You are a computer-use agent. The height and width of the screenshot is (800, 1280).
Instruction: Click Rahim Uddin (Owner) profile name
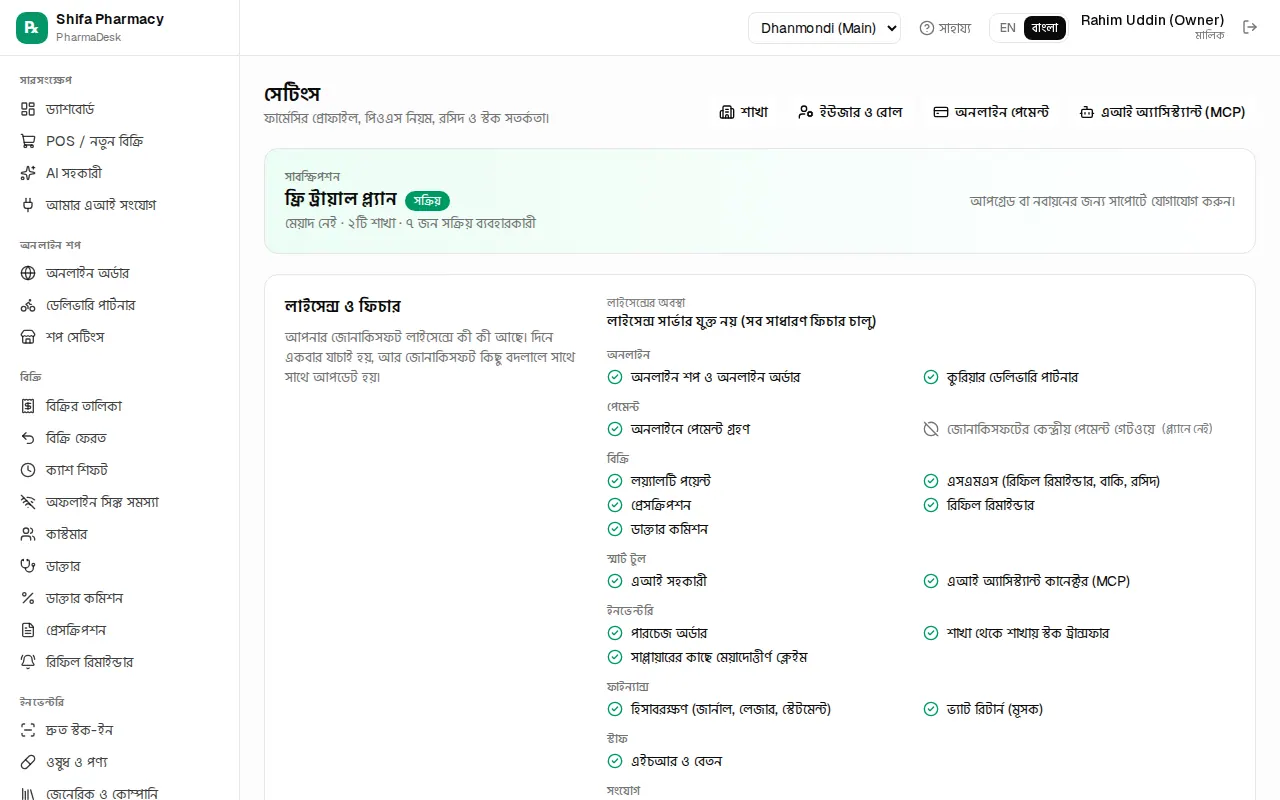pos(1152,20)
